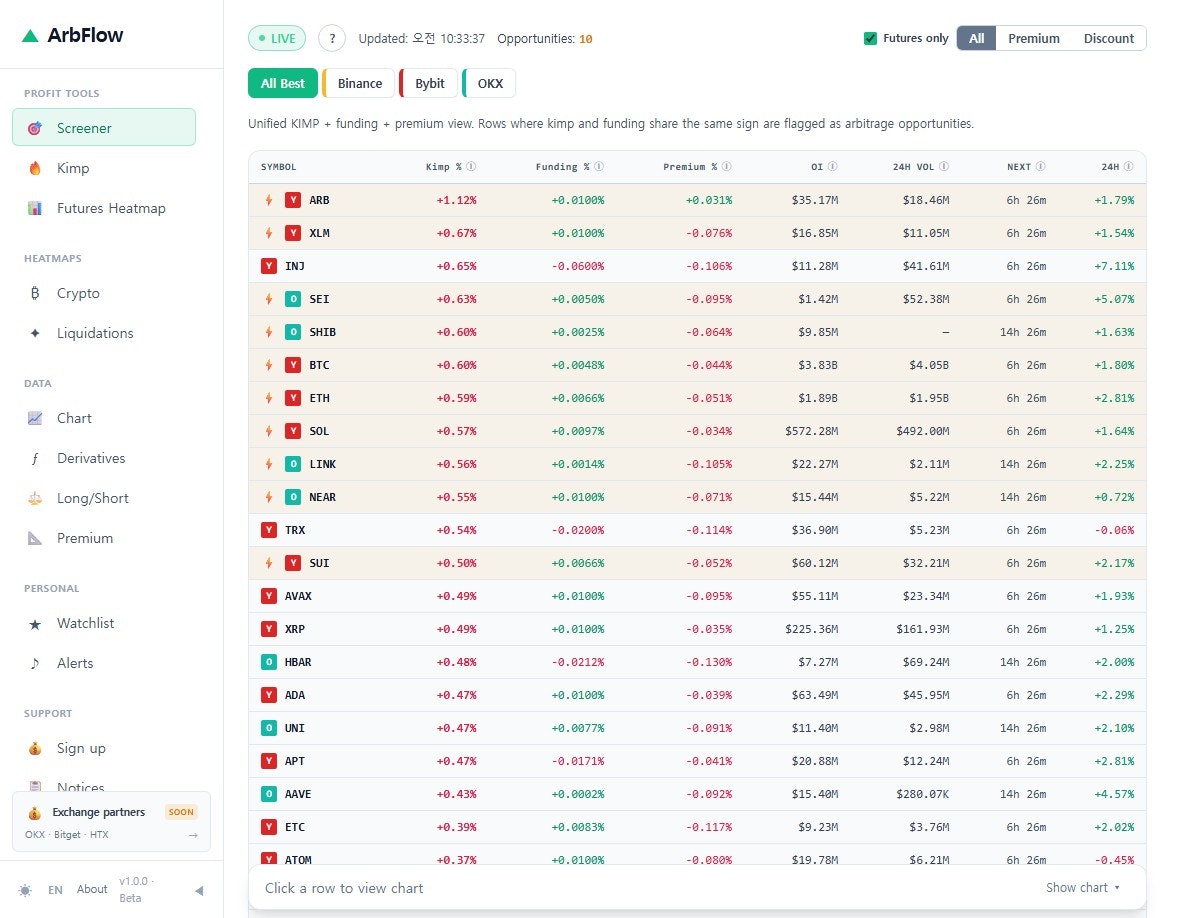Click the 'Click a row to view chart' bar
The image size is (1186, 918).
[697, 888]
